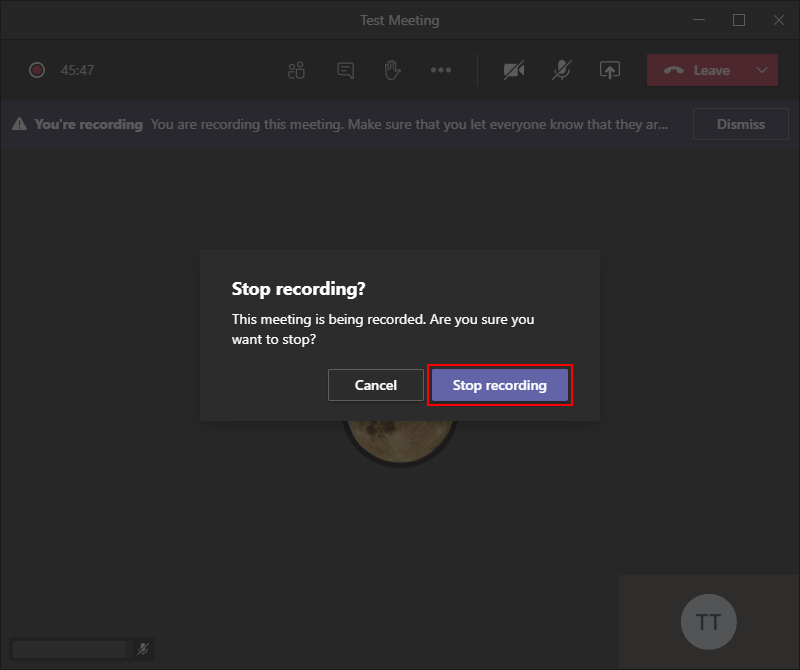Image resolution: width=800 pixels, height=670 pixels.
Task: Click the warning triangle icon in banner
Action: click(x=19, y=124)
